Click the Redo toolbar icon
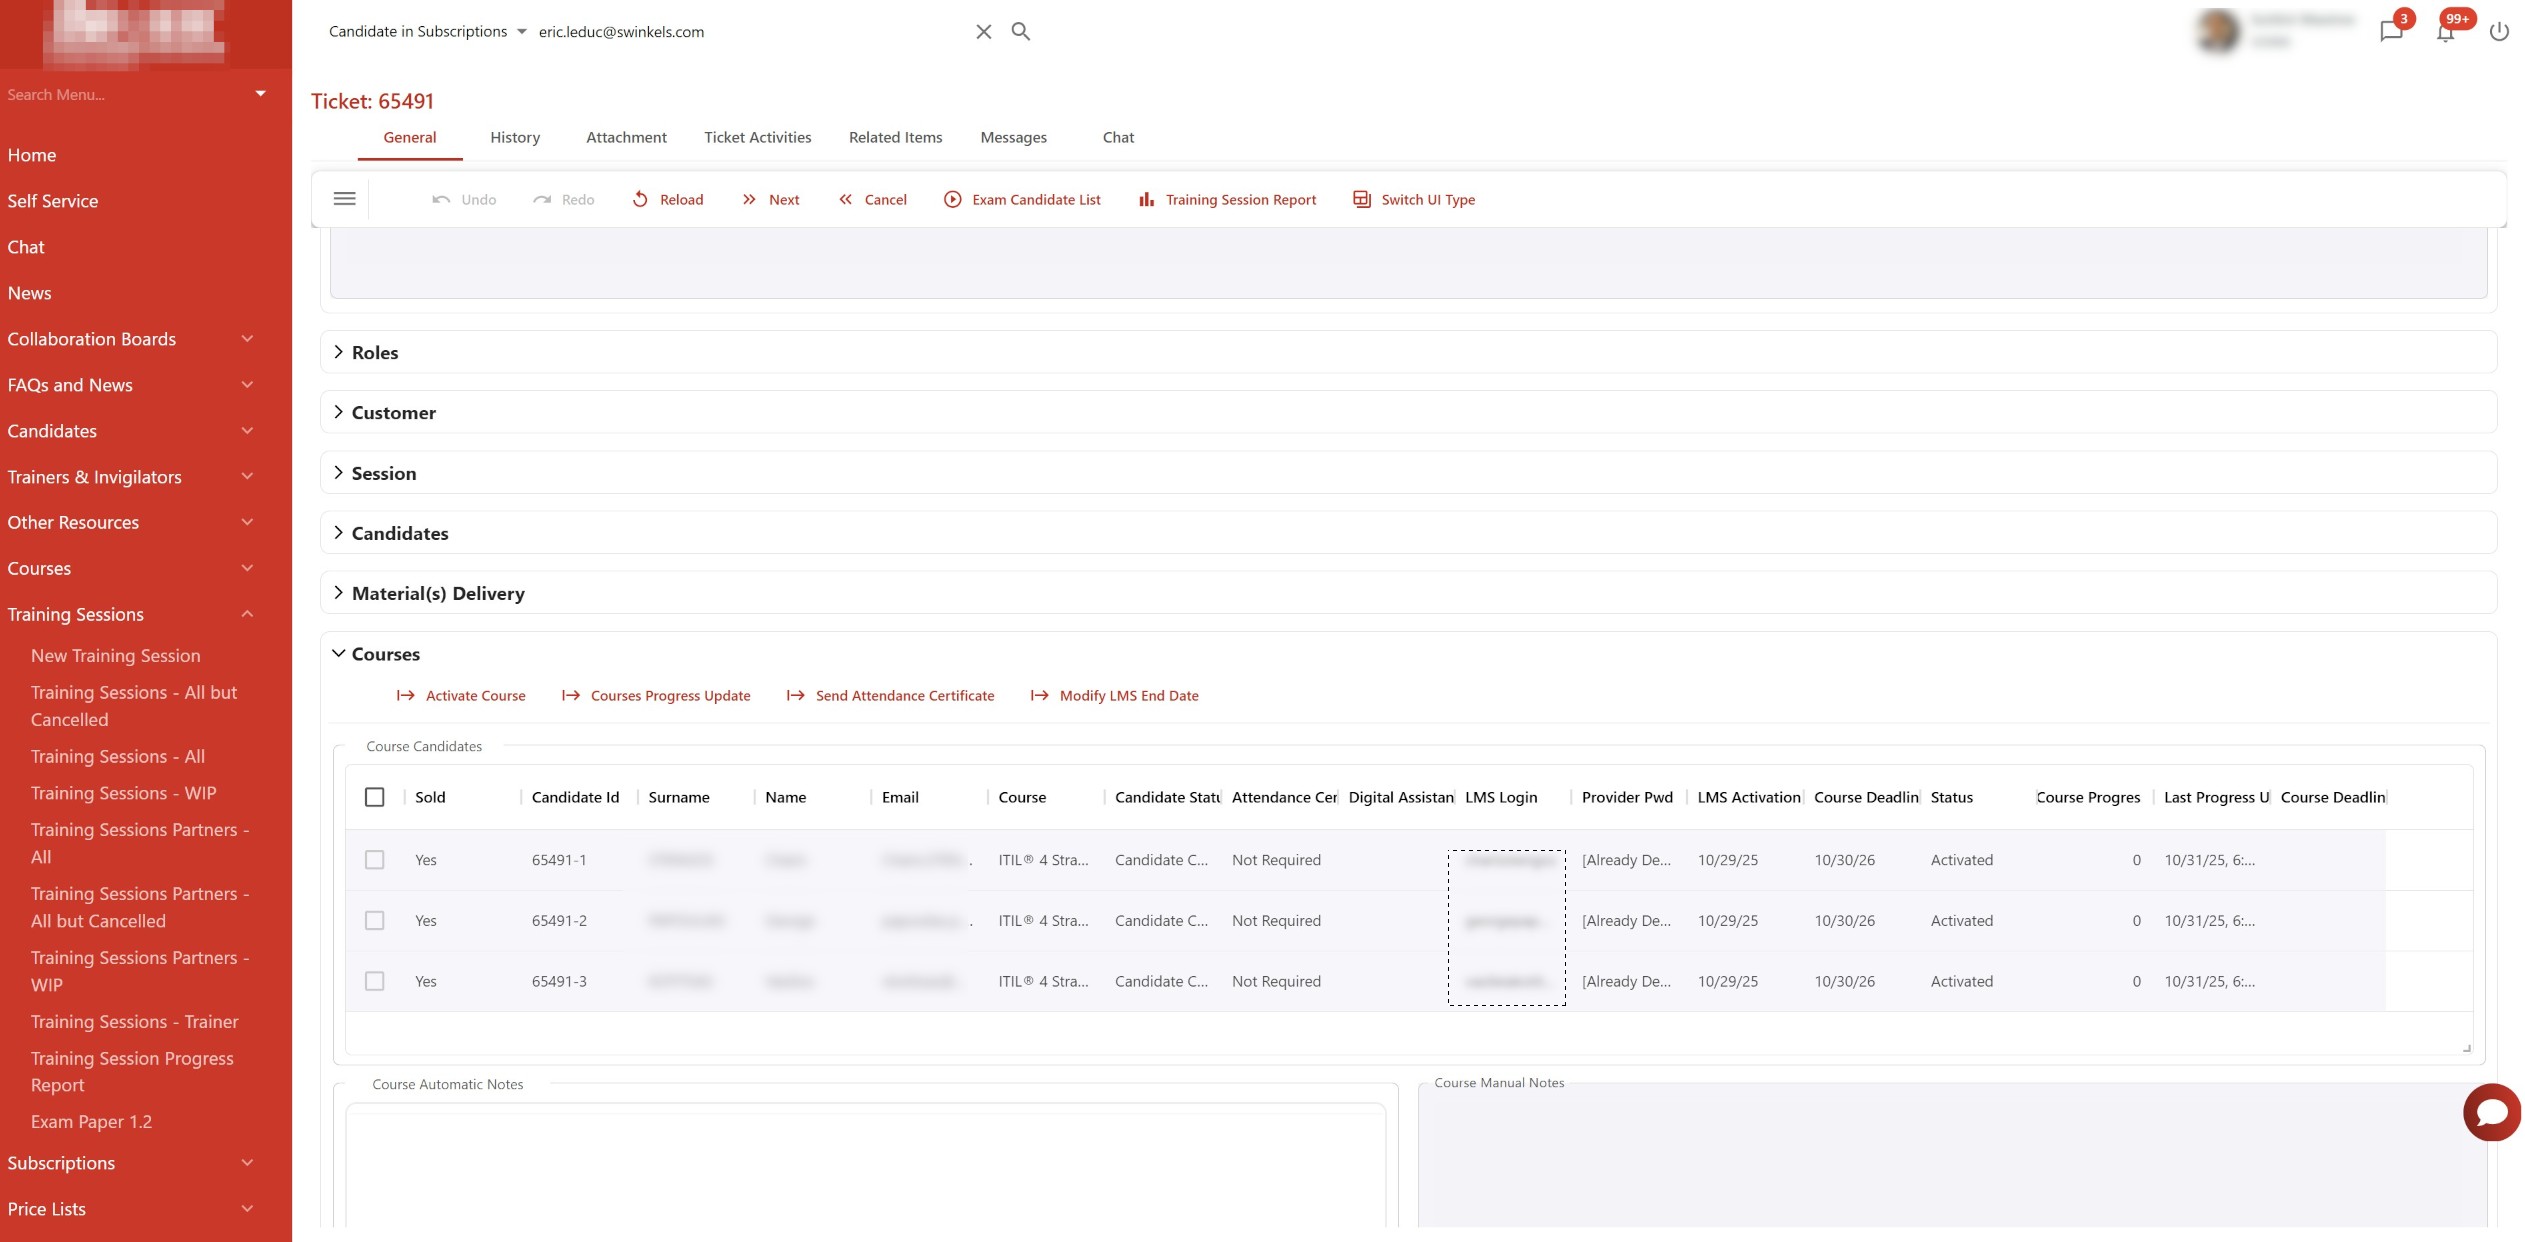2525x1242 pixels. [543, 199]
